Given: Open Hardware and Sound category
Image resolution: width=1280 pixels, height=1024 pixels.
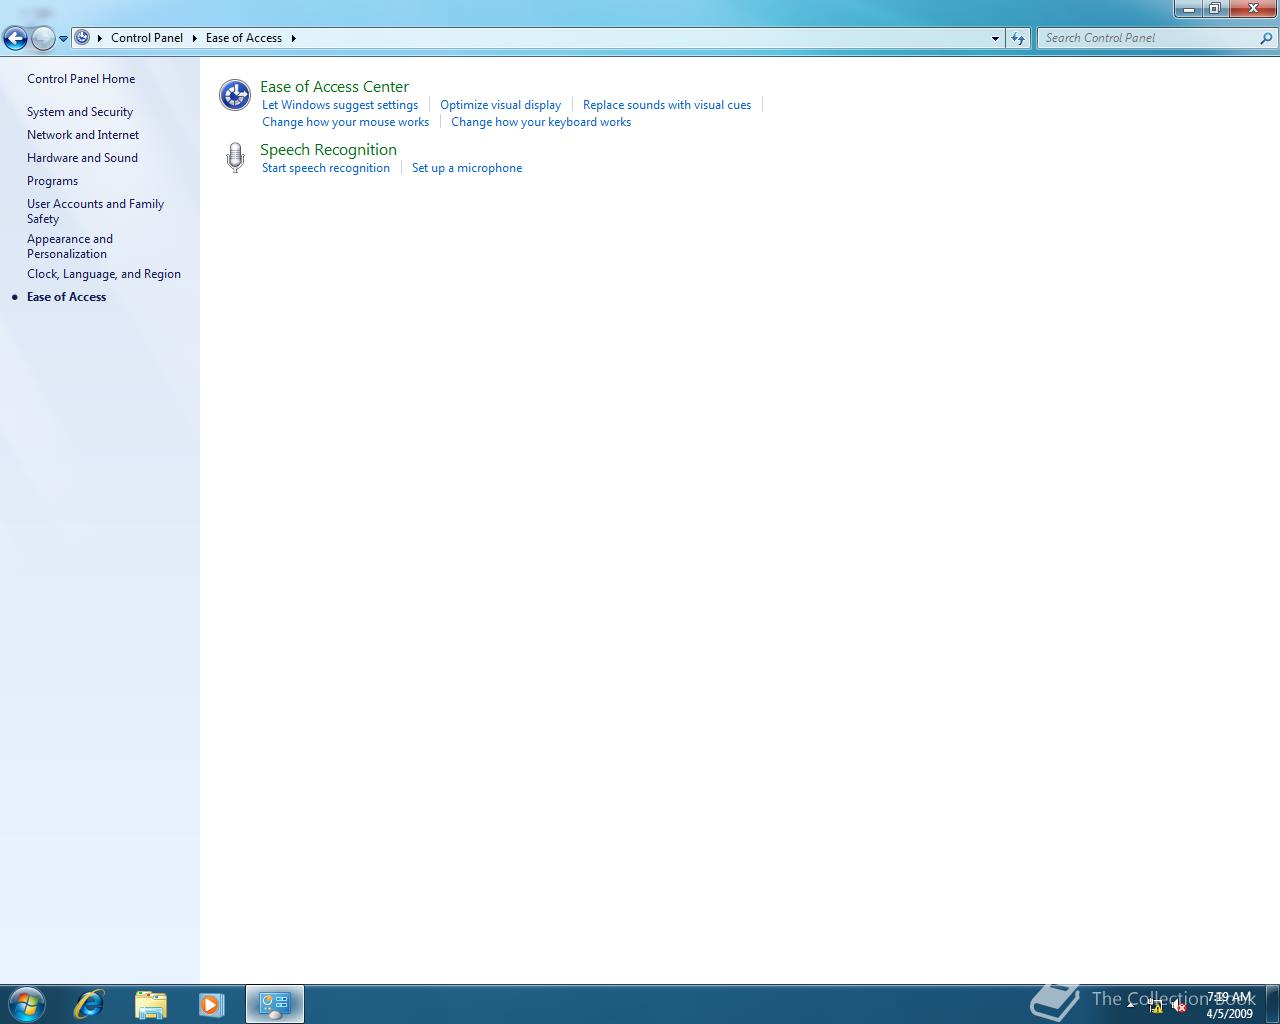Looking at the screenshot, I should coord(82,158).
